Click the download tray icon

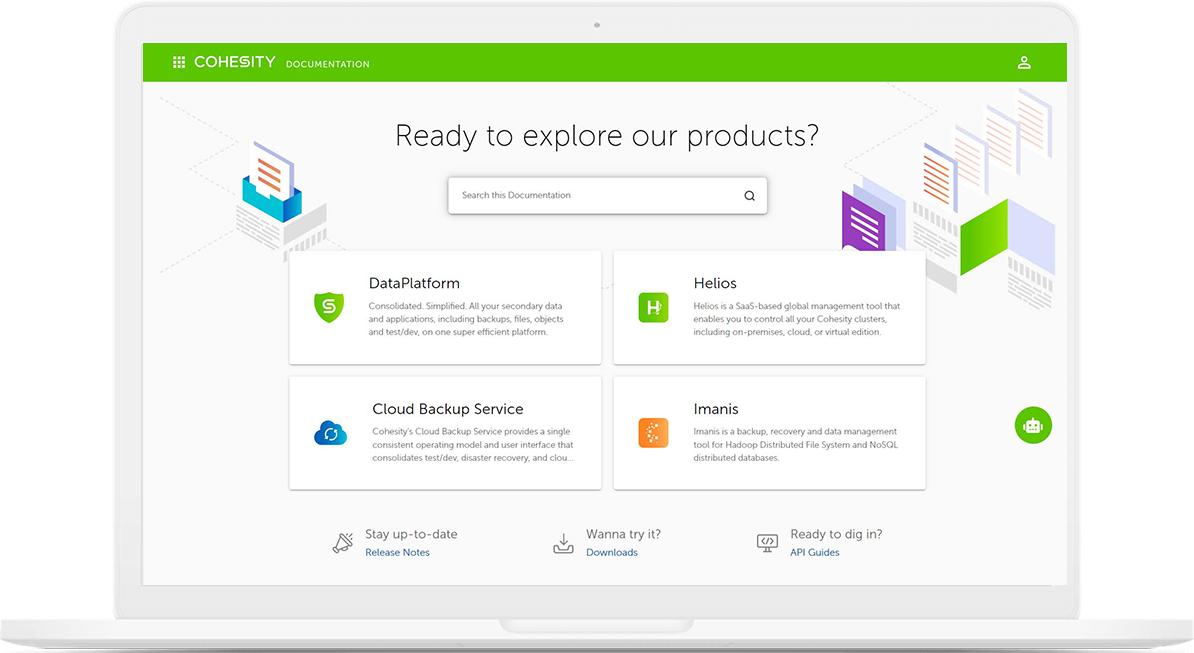click(x=563, y=543)
